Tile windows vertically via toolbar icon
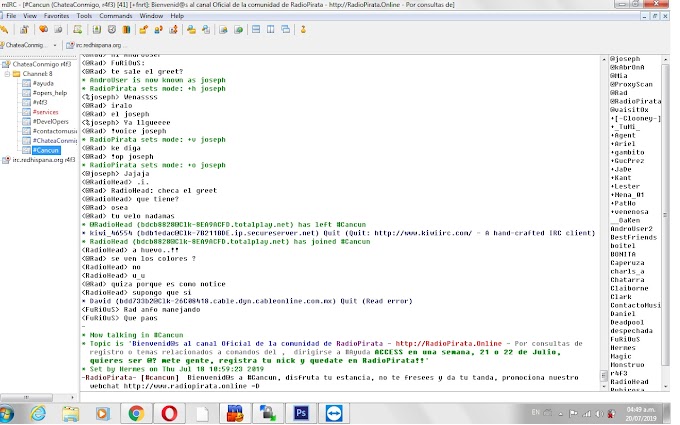The width and height of the screenshot is (680, 425). pyautogui.click(x=271, y=29)
